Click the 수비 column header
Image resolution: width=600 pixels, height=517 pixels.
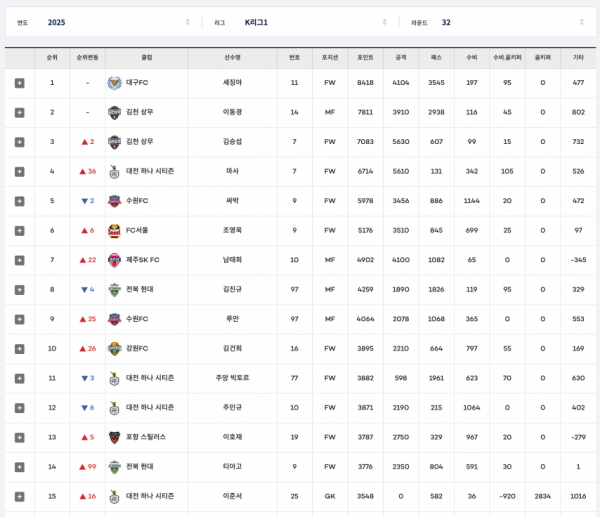471,57
